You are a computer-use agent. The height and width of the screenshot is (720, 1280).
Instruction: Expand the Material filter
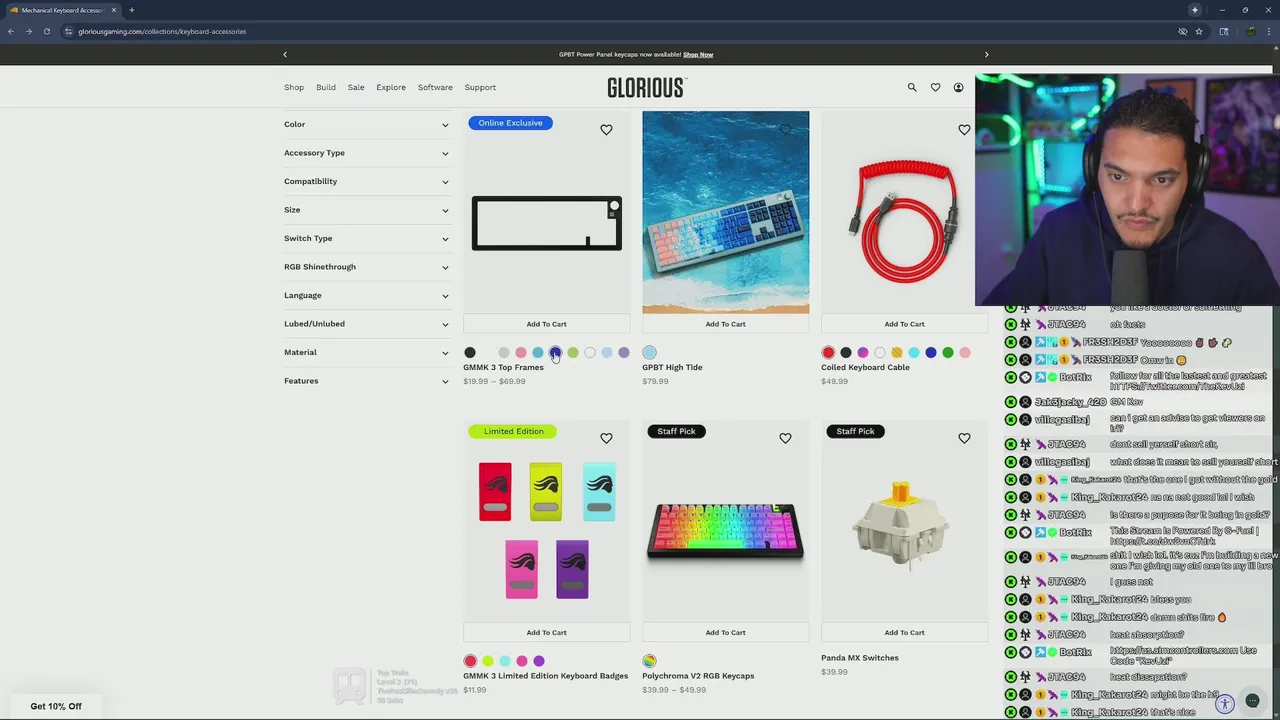pyautogui.click(x=366, y=352)
